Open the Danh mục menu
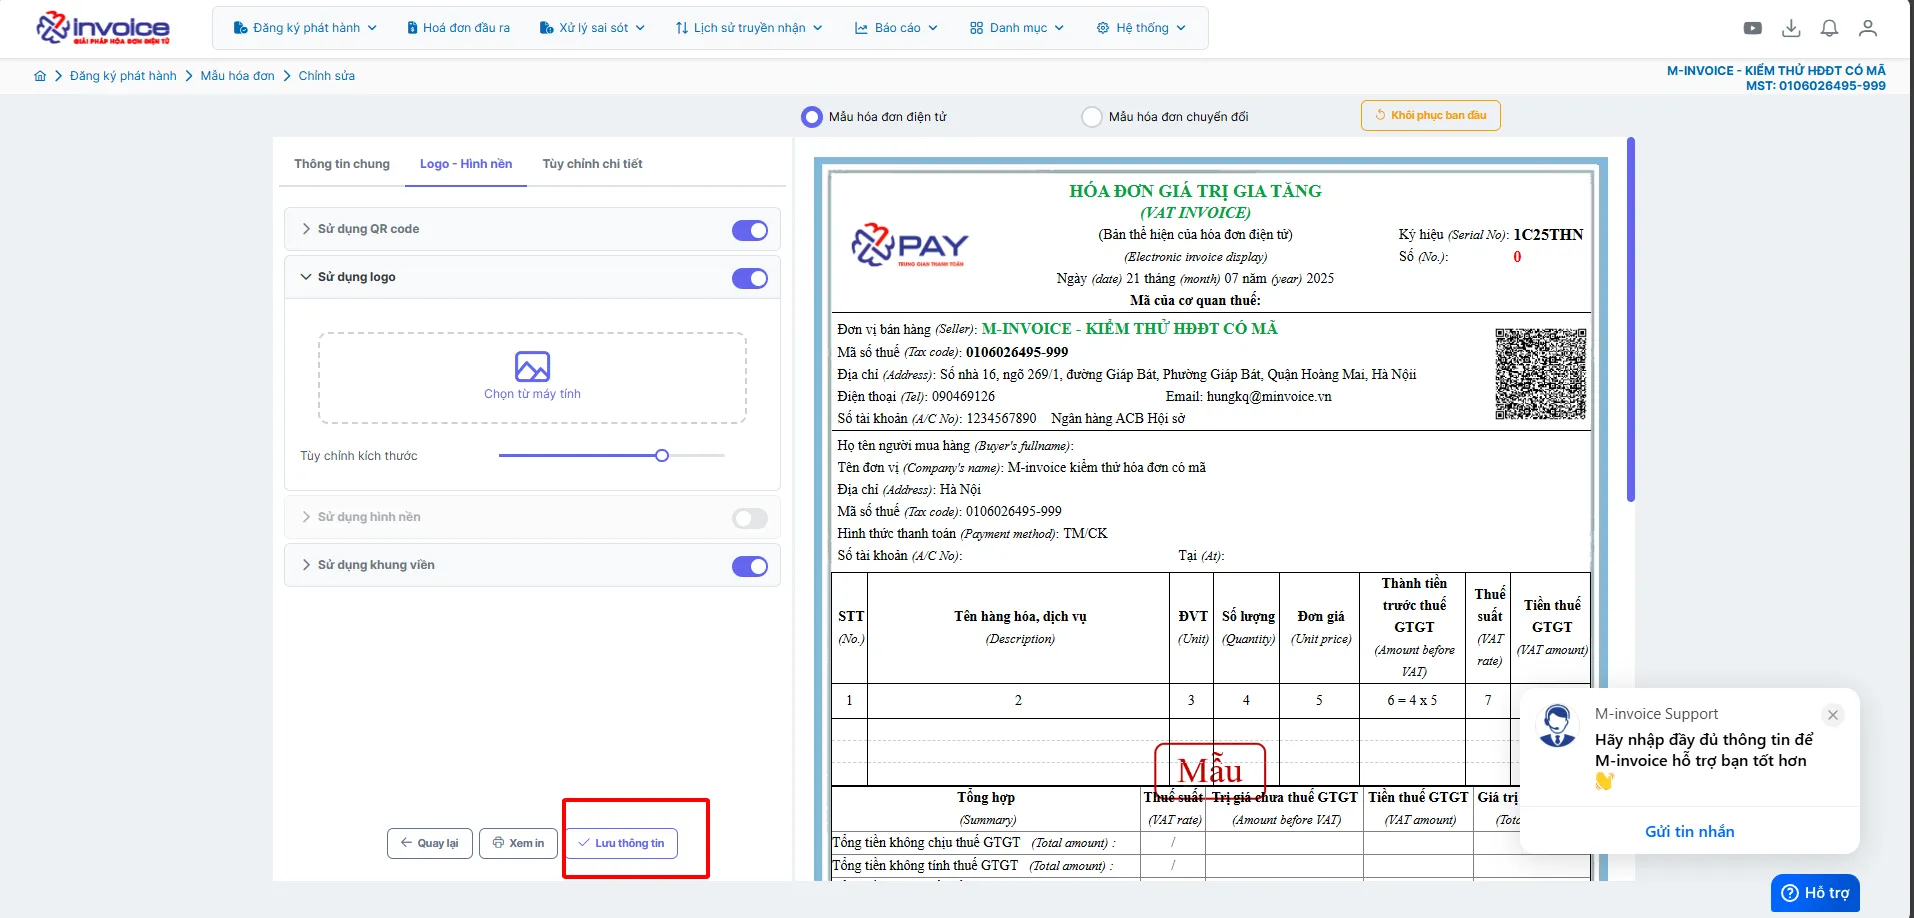Viewport: 1914px width, 918px height. click(x=1017, y=28)
